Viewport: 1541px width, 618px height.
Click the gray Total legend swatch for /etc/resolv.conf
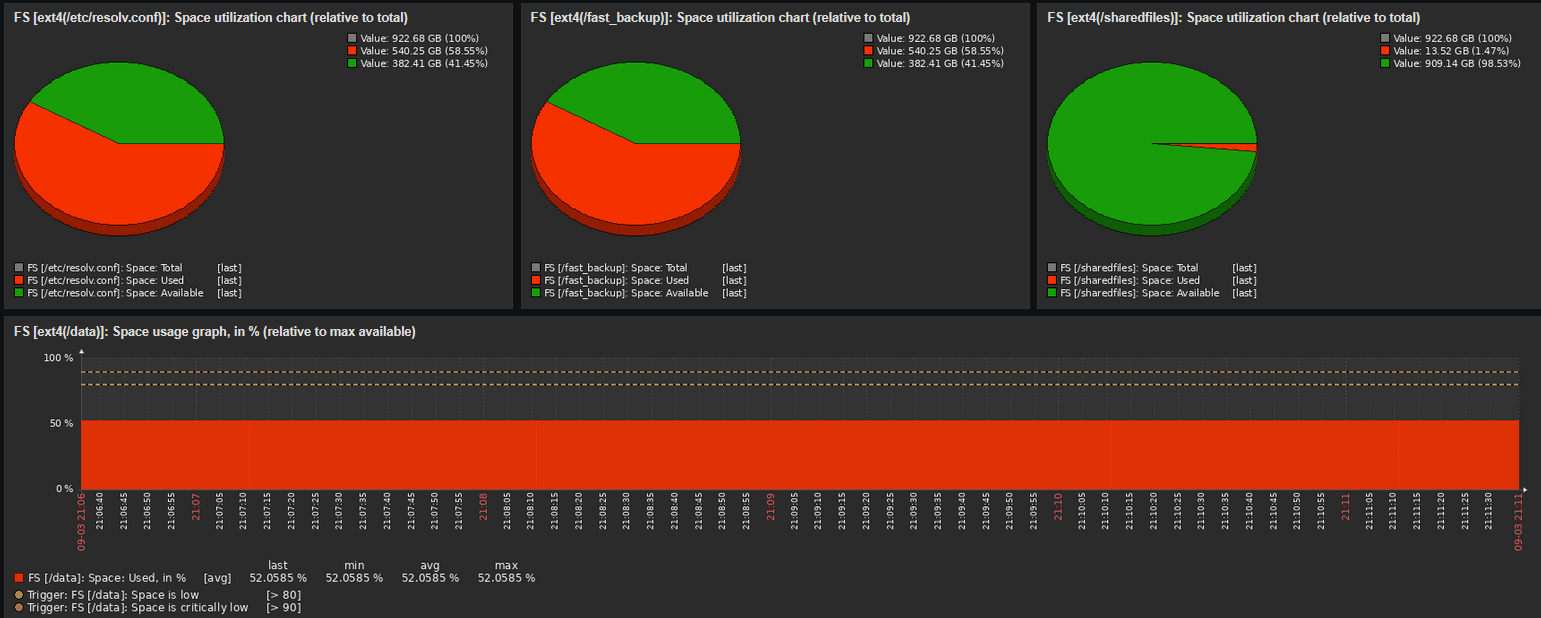click(x=18, y=267)
